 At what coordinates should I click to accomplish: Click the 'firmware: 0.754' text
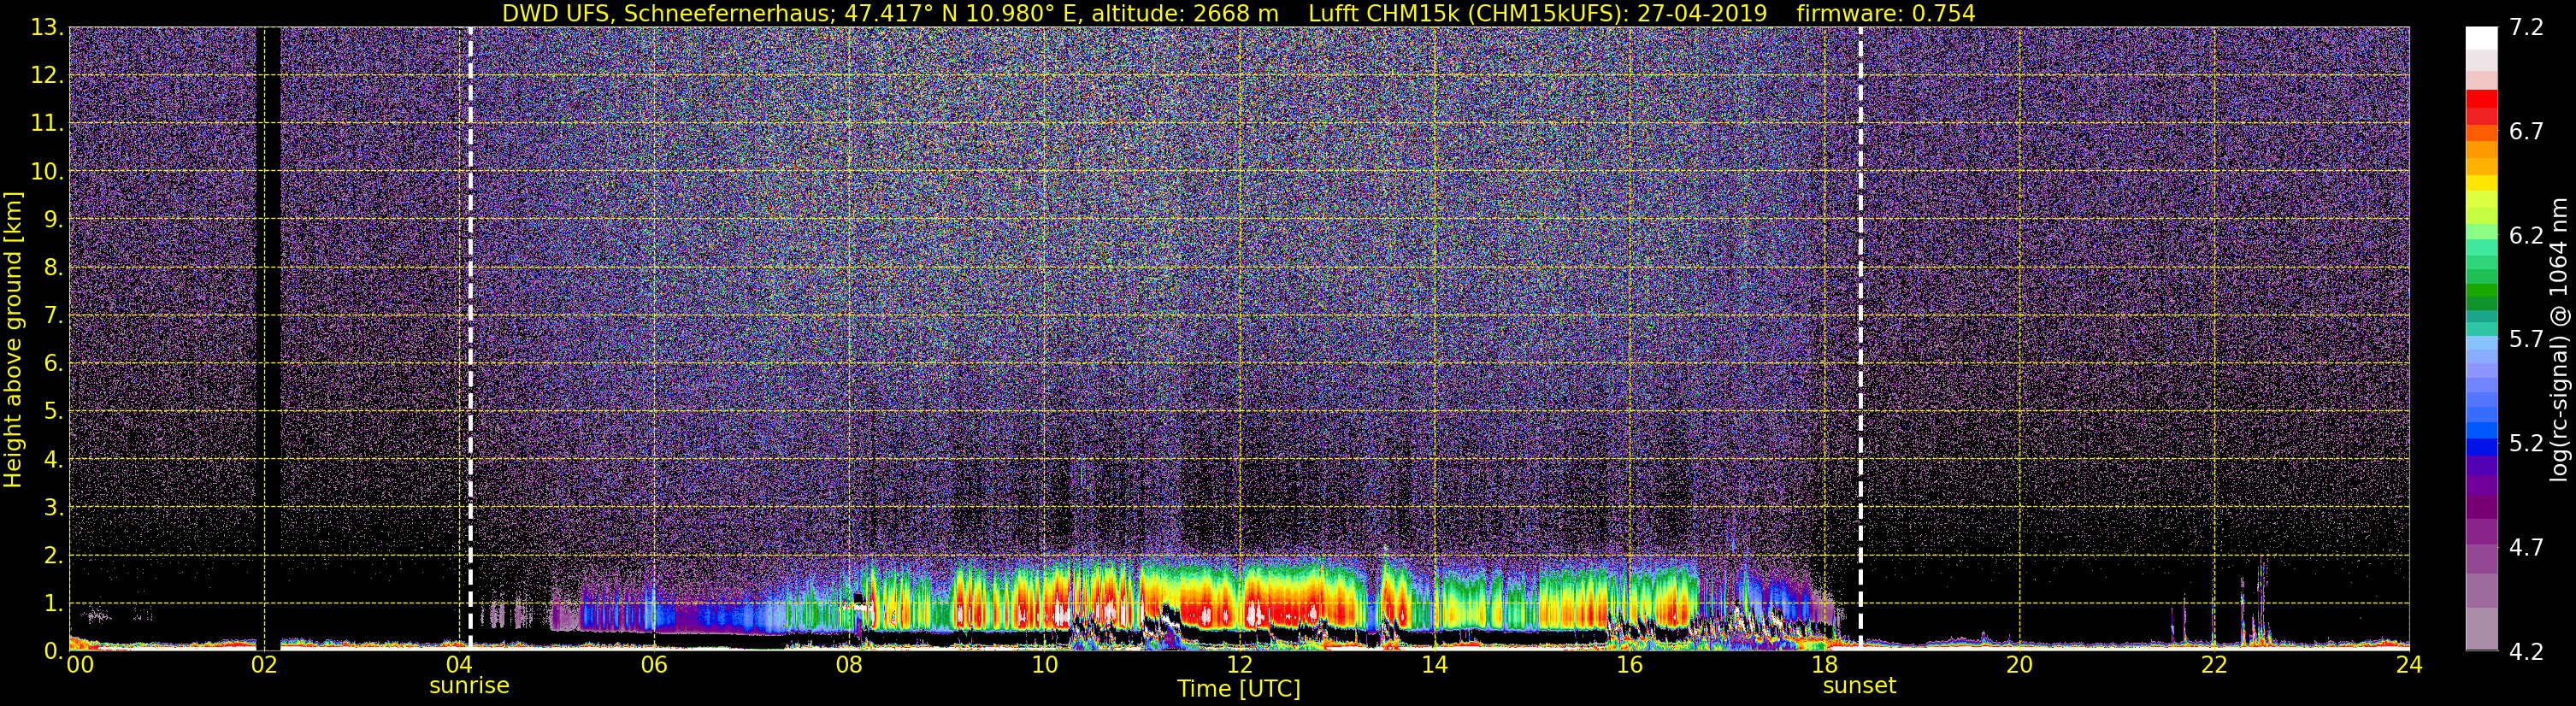pos(1885,14)
